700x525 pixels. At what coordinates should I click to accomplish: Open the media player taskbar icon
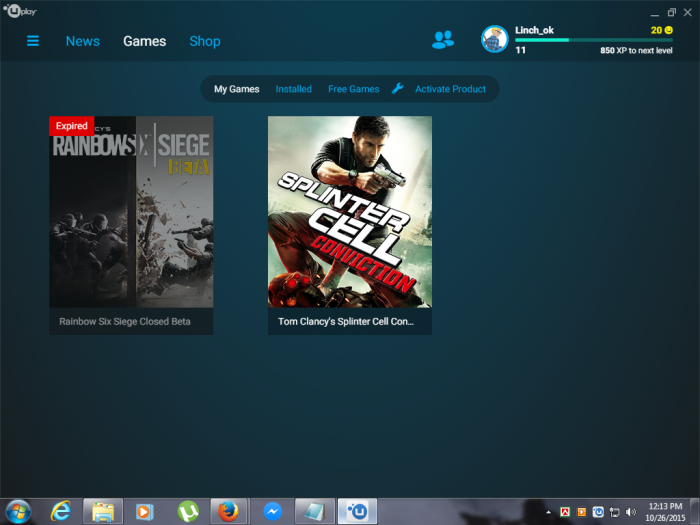pos(145,512)
